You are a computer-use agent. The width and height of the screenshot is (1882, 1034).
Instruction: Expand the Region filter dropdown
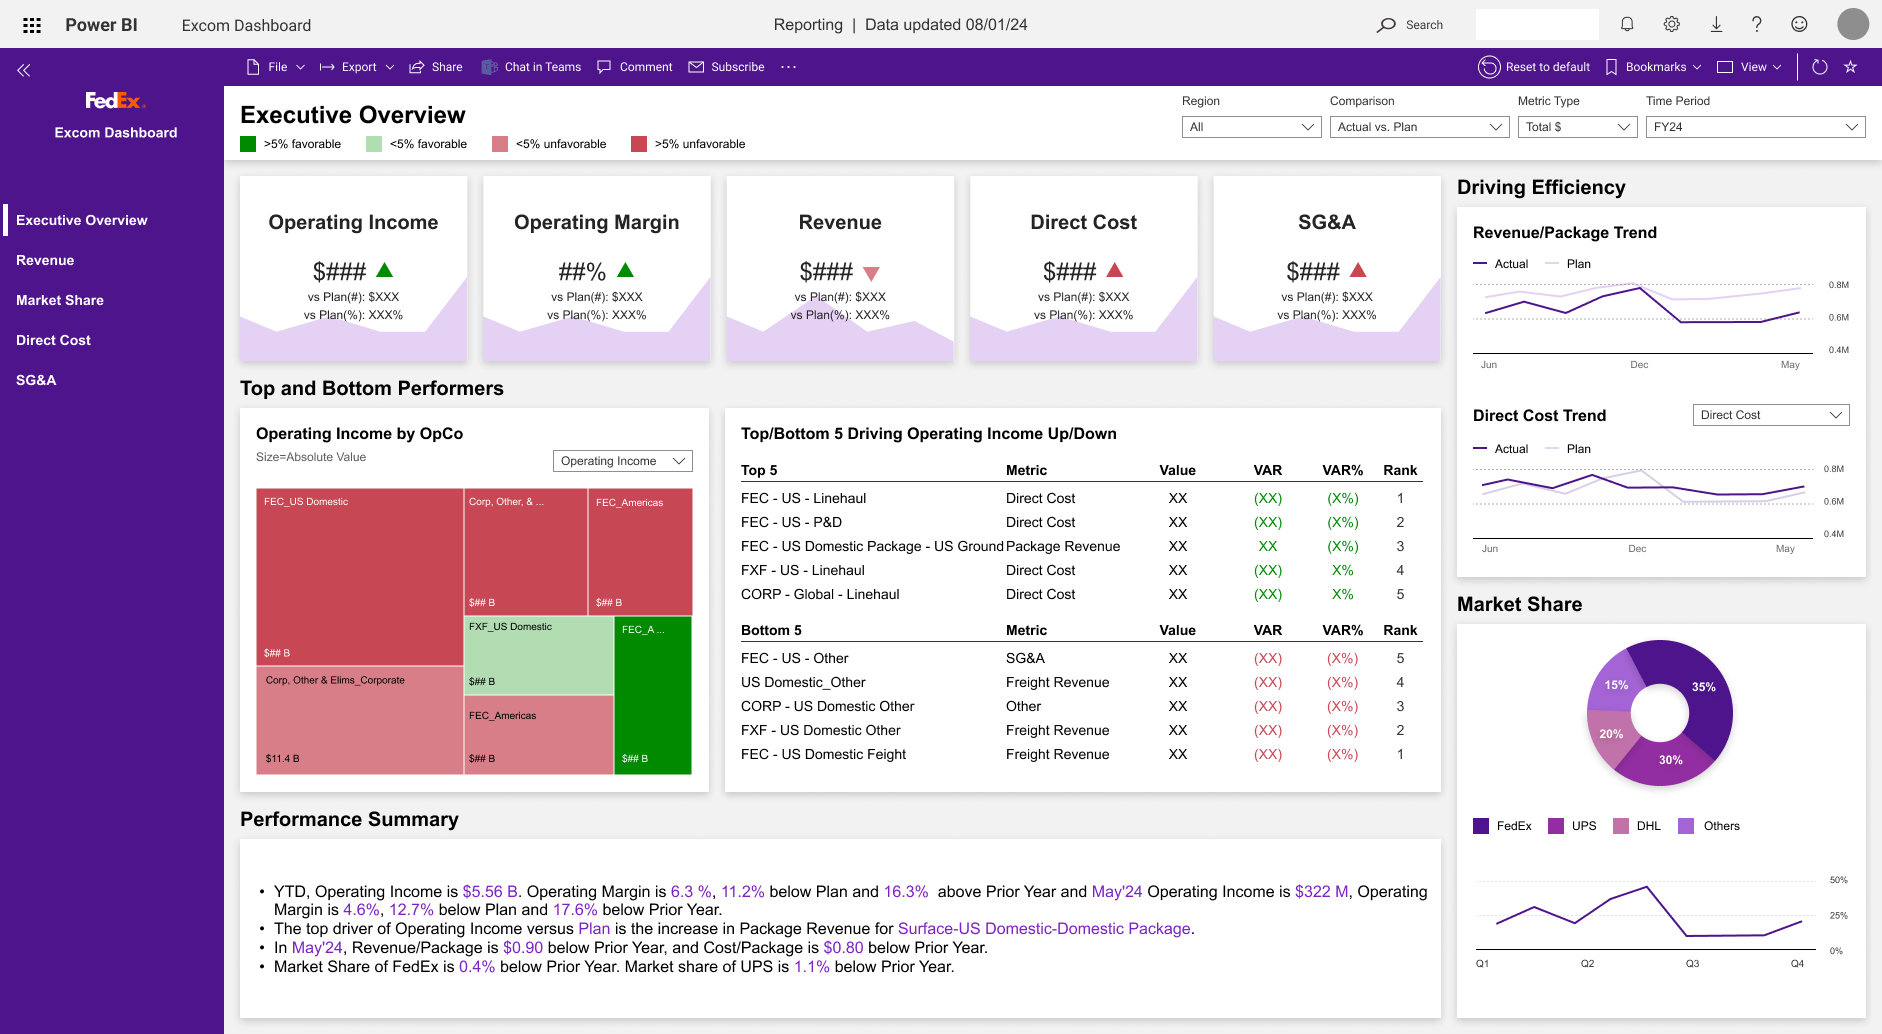click(1252, 127)
